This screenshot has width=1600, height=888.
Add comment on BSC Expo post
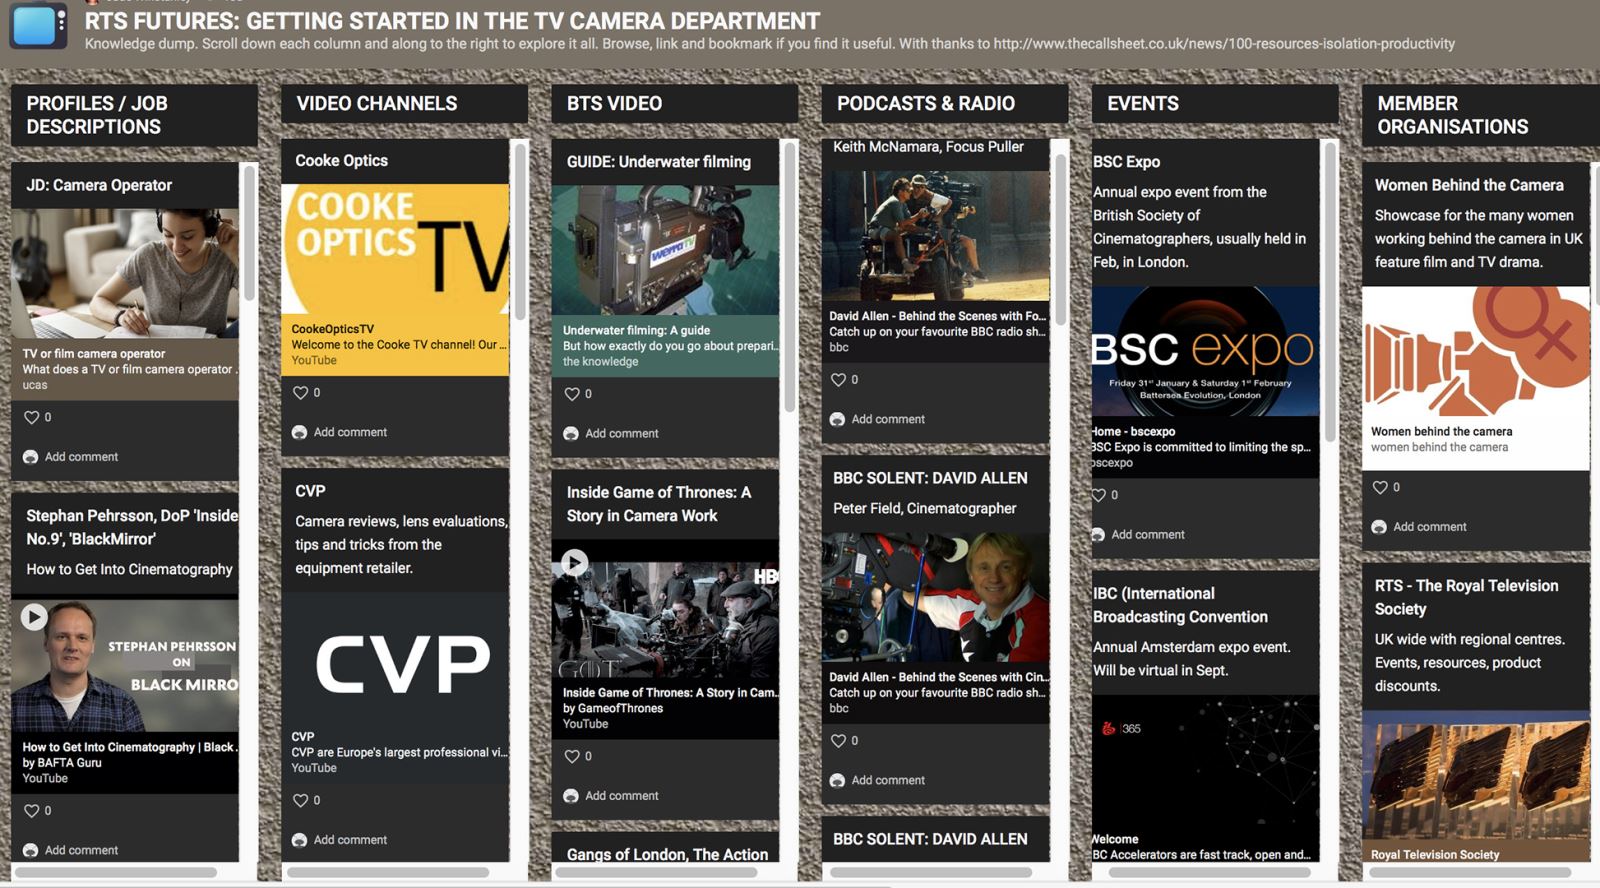(x=1148, y=535)
